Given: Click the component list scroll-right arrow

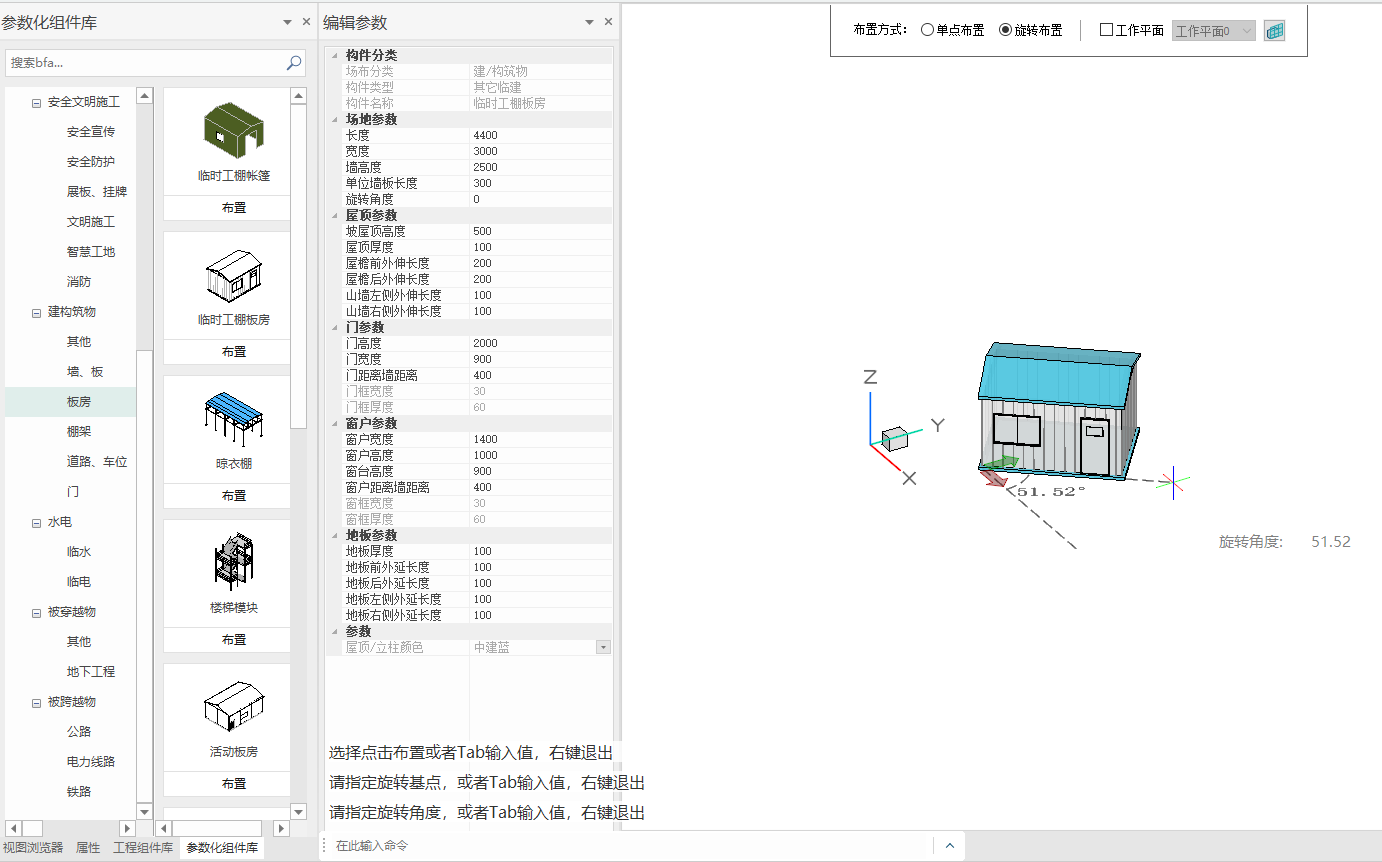Looking at the screenshot, I should [281, 828].
